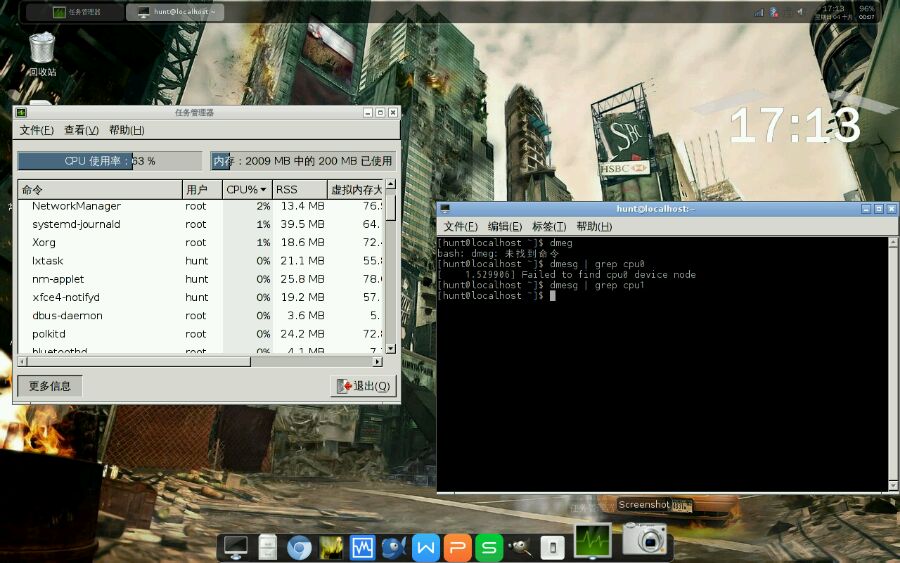Screen dimensions: 900x563
Task: Click the 内存 usage progress bar
Action: (303, 161)
